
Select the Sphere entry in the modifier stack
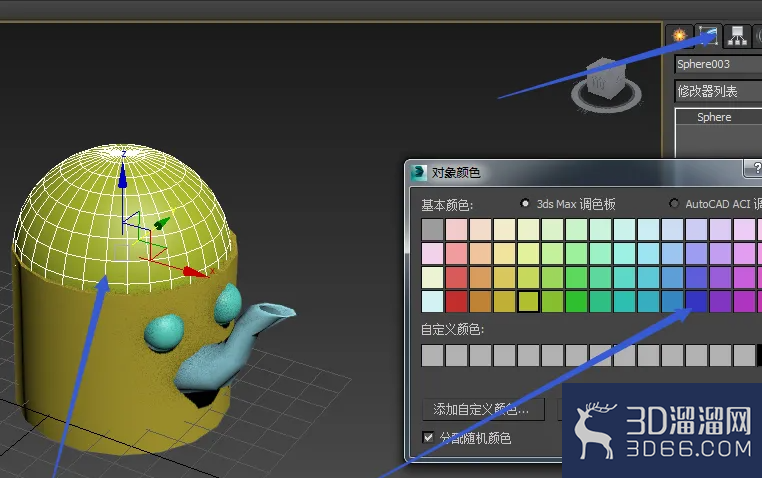pyautogui.click(x=714, y=117)
